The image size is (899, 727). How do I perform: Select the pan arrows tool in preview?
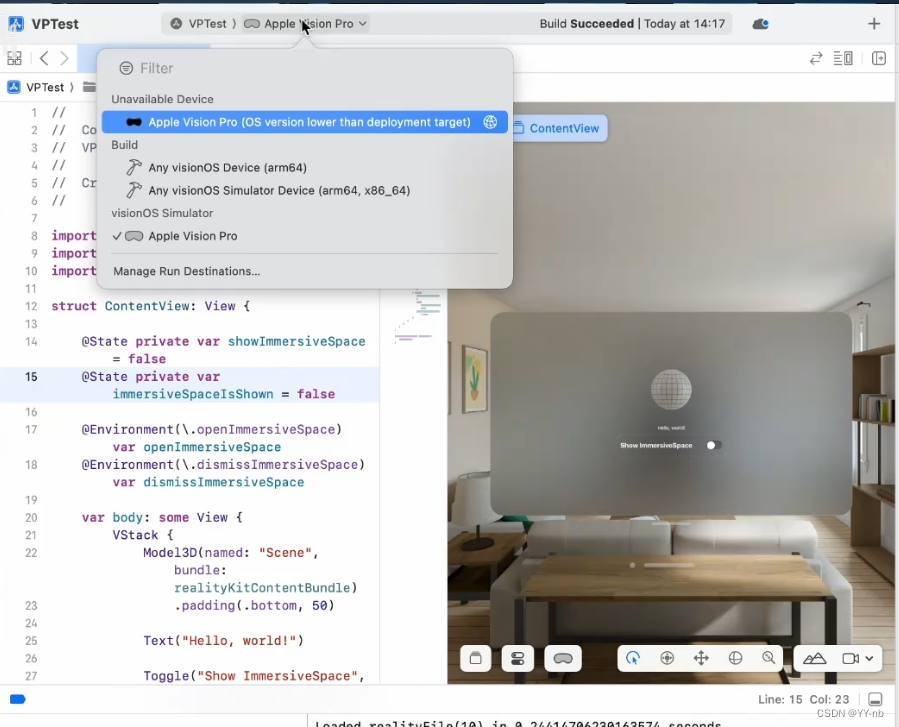point(701,658)
